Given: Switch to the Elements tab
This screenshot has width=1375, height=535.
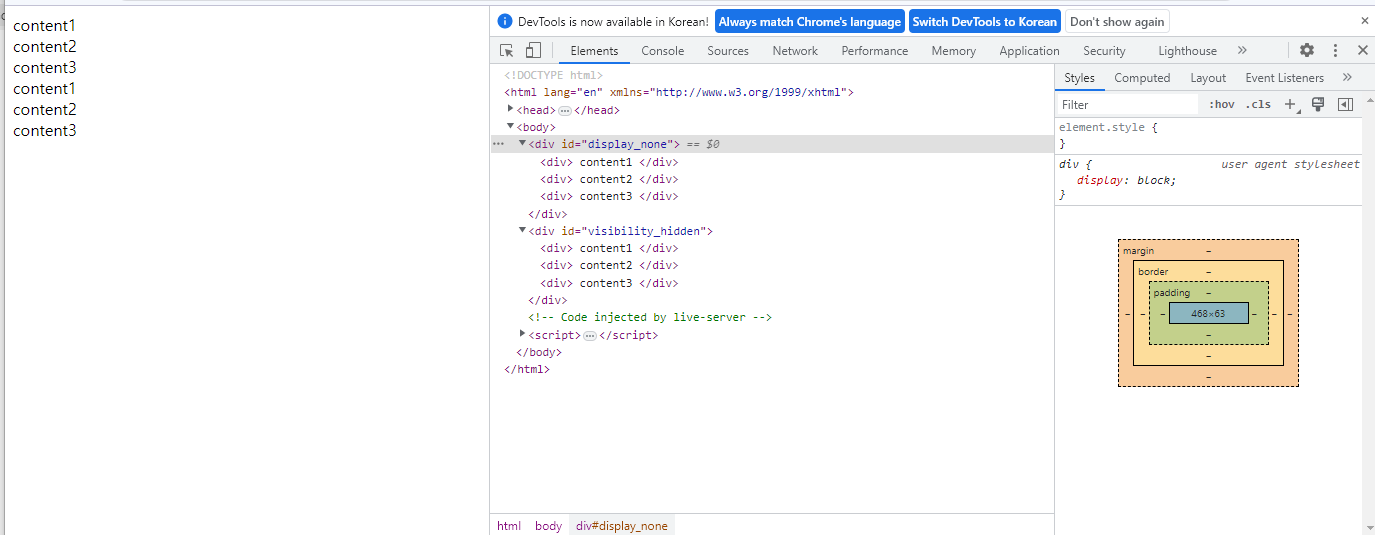Looking at the screenshot, I should (x=594, y=51).
